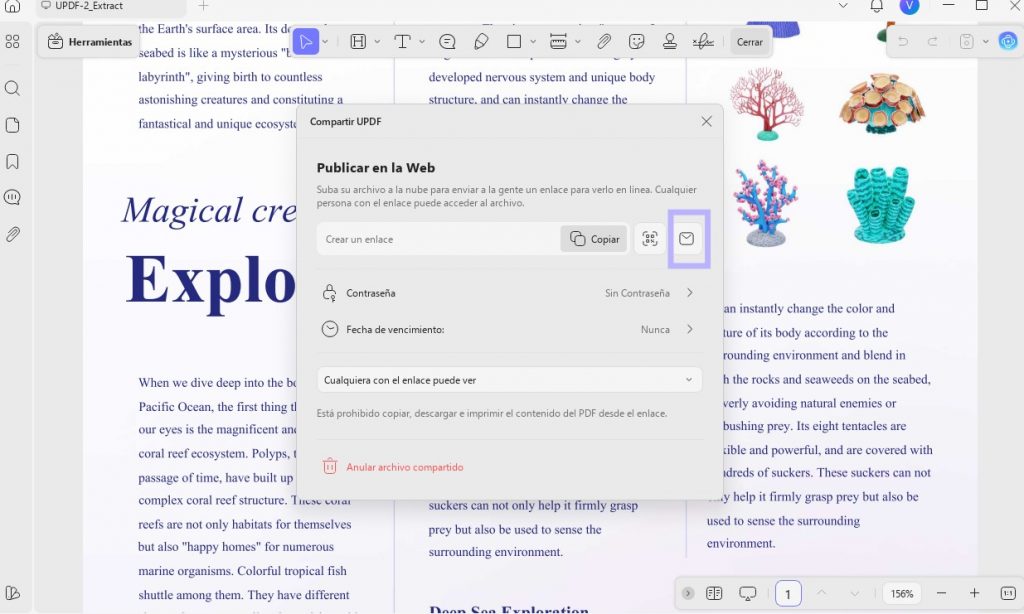Open the UPDF AI assistant icon
The image size is (1024, 614).
coord(1008,42)
